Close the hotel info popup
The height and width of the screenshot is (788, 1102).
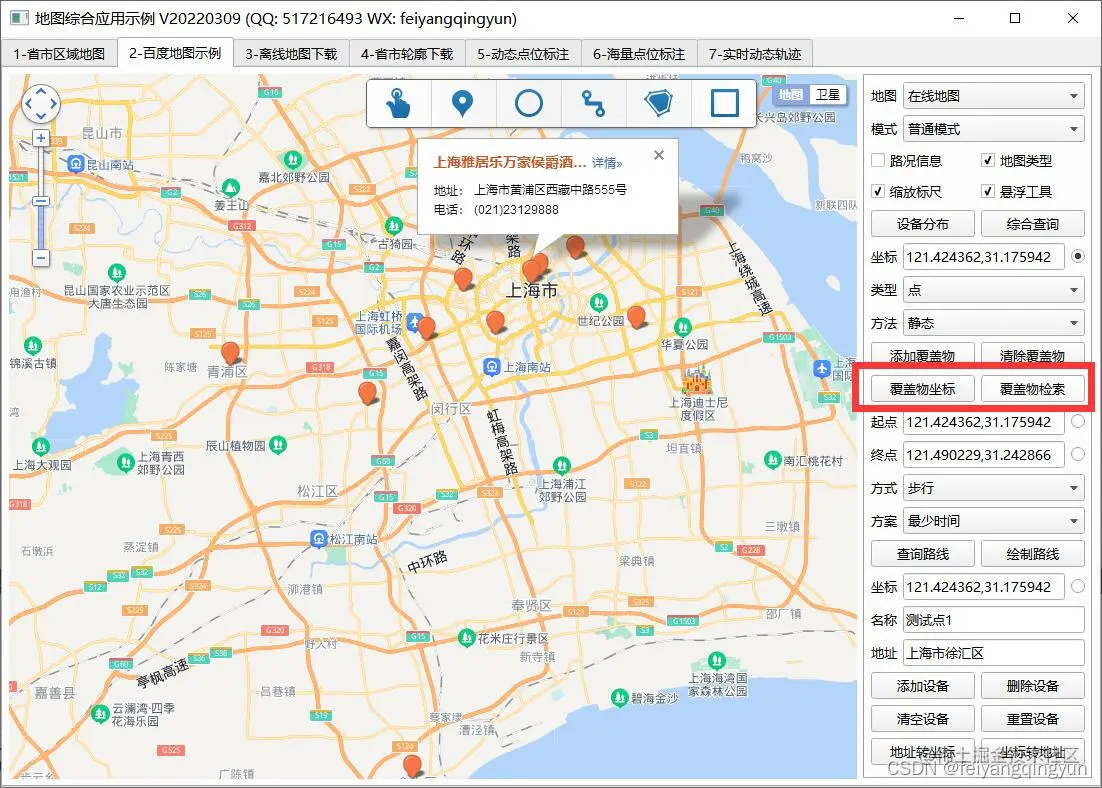tap(659, 155)
